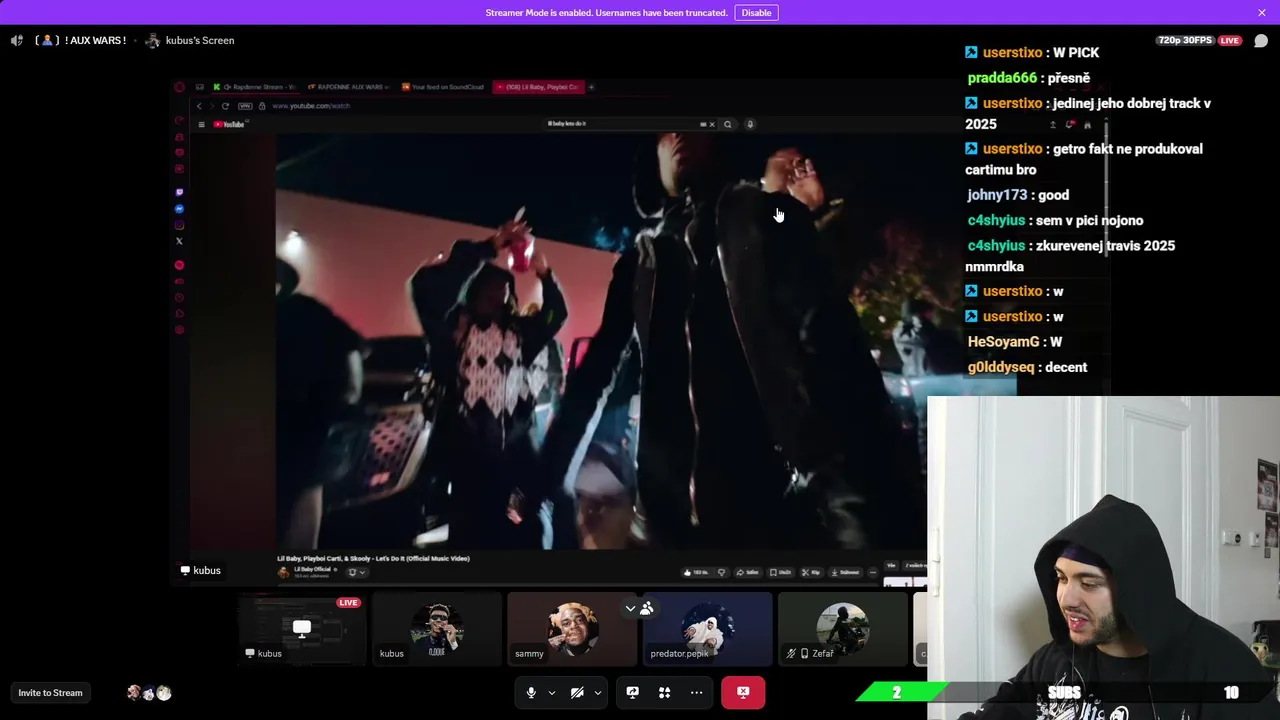Viewport: 1280px width, 720px height.
Task: Click the show members icon above tiles
Action: pos(647,608)
